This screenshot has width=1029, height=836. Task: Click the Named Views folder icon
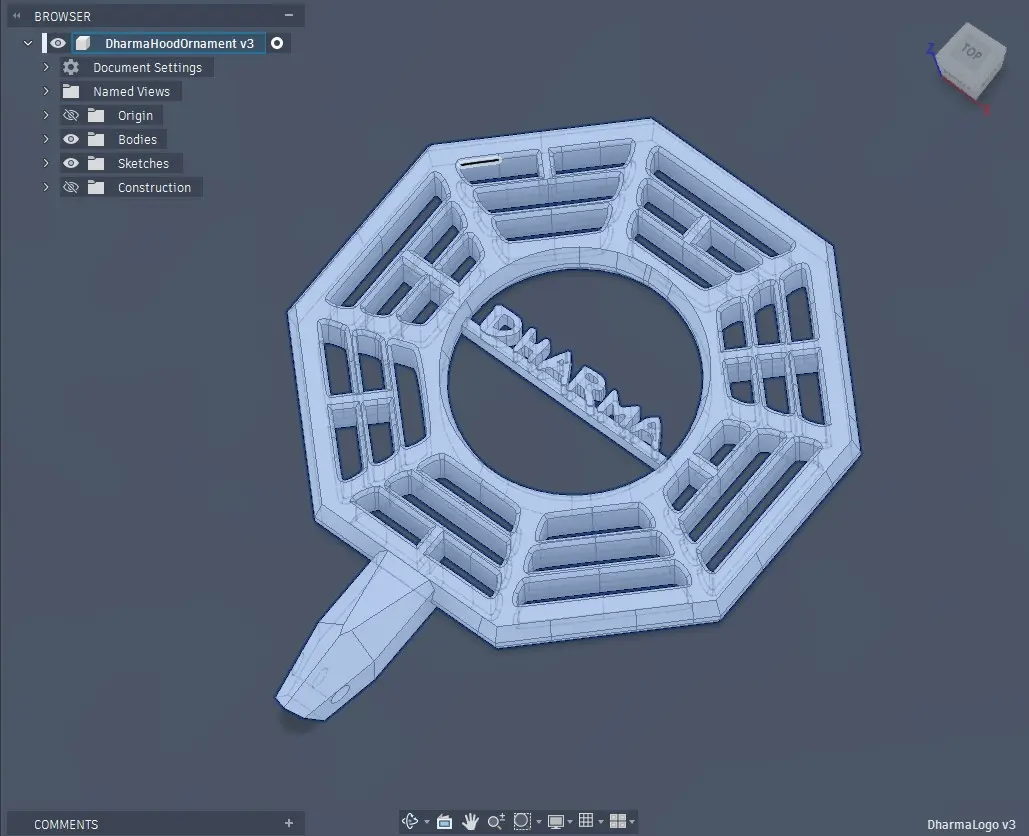tap(71, 91)
